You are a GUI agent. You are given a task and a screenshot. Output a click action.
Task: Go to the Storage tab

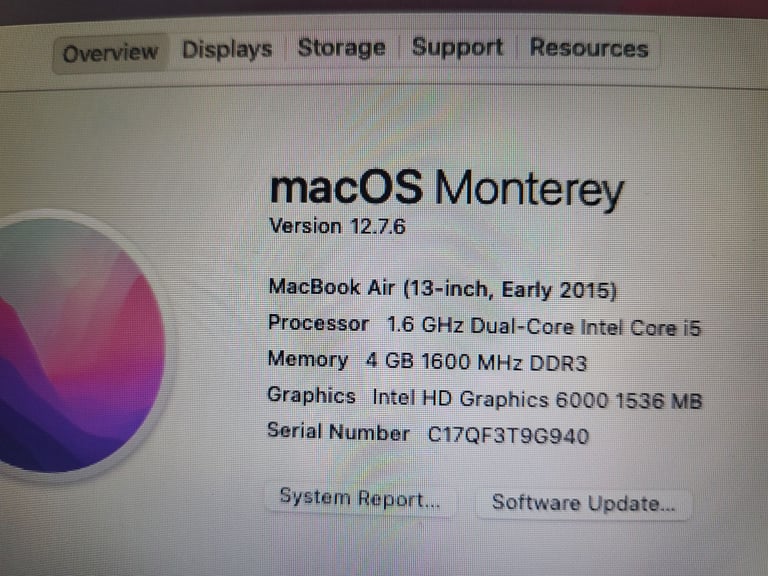(341, 48)
